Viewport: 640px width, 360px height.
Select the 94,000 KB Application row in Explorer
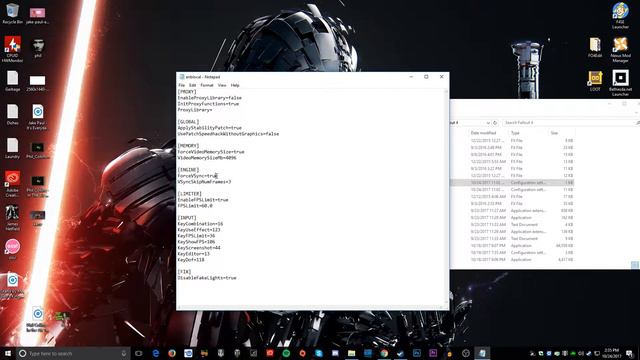pos(512,246)
